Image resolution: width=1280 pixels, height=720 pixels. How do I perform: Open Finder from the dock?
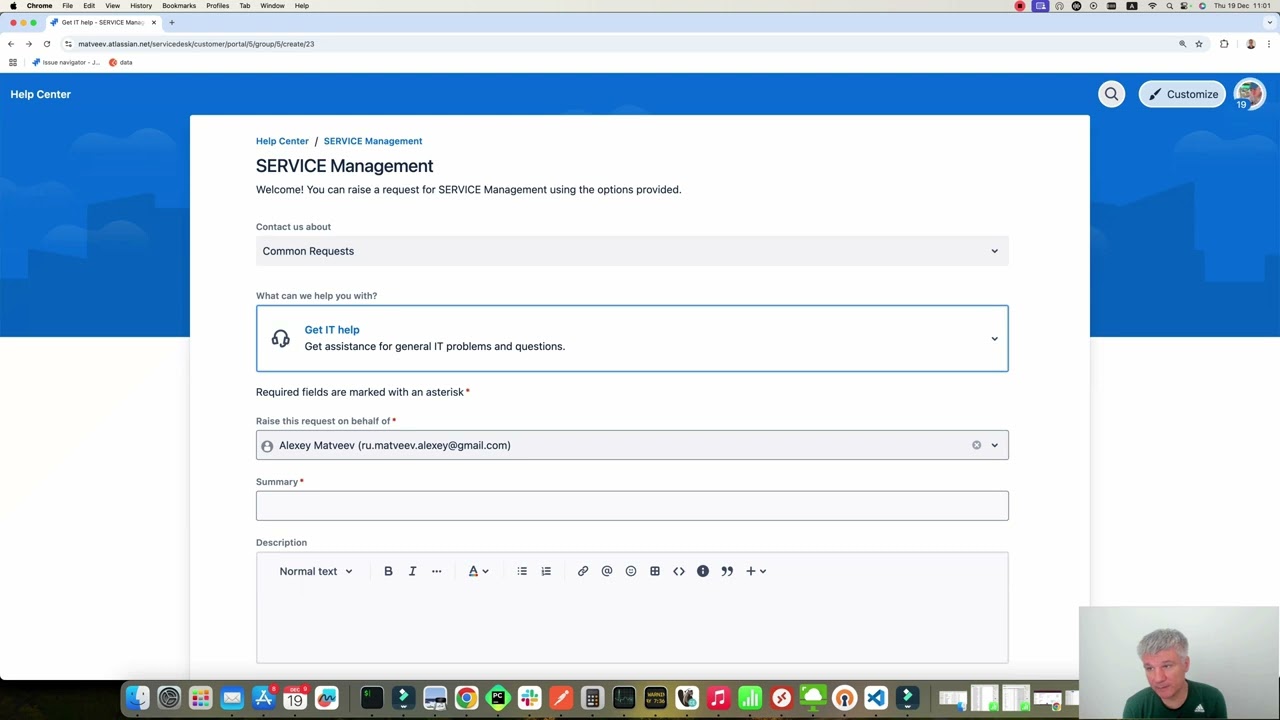[x=137, y=698]
